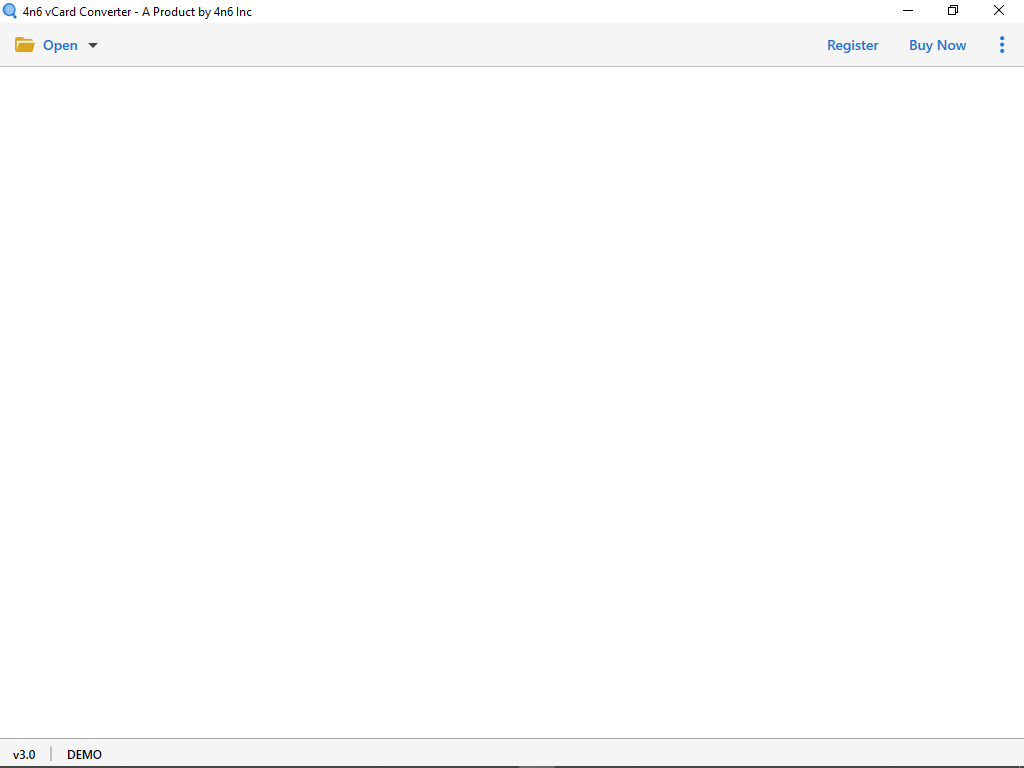Viewport: 1024px width, 768px height.
Task: Click the DEMO status text
Action: [84, 754]
